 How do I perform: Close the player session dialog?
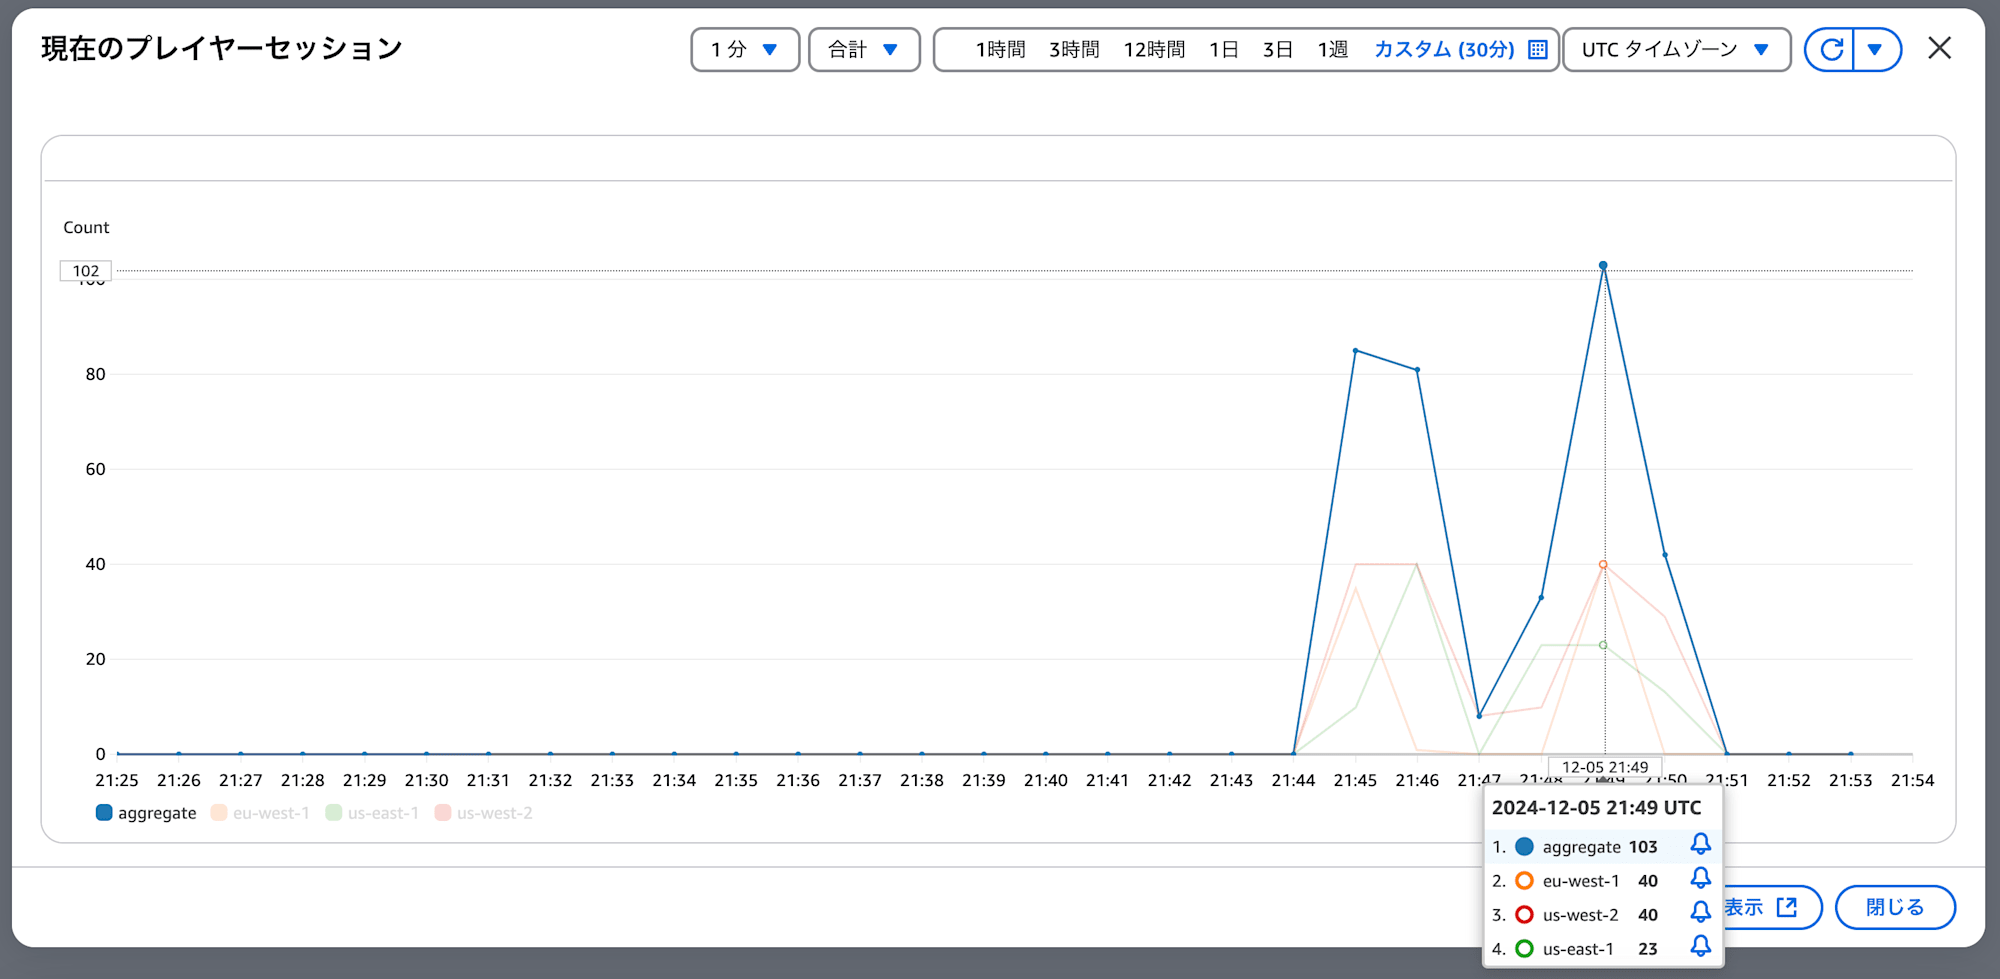[1939, 48]
